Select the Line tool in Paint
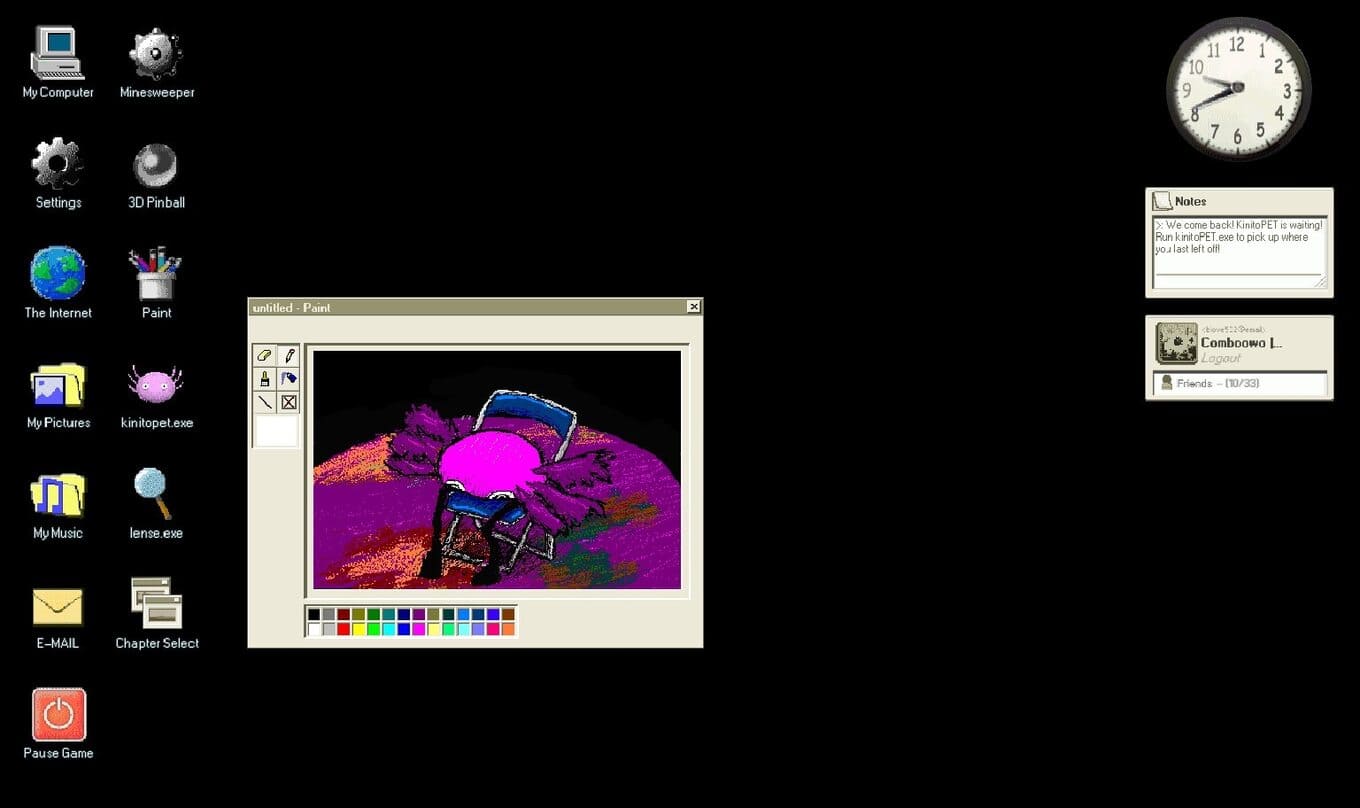The width and height of the screenshot is (1360, 808). pos(264,402)
